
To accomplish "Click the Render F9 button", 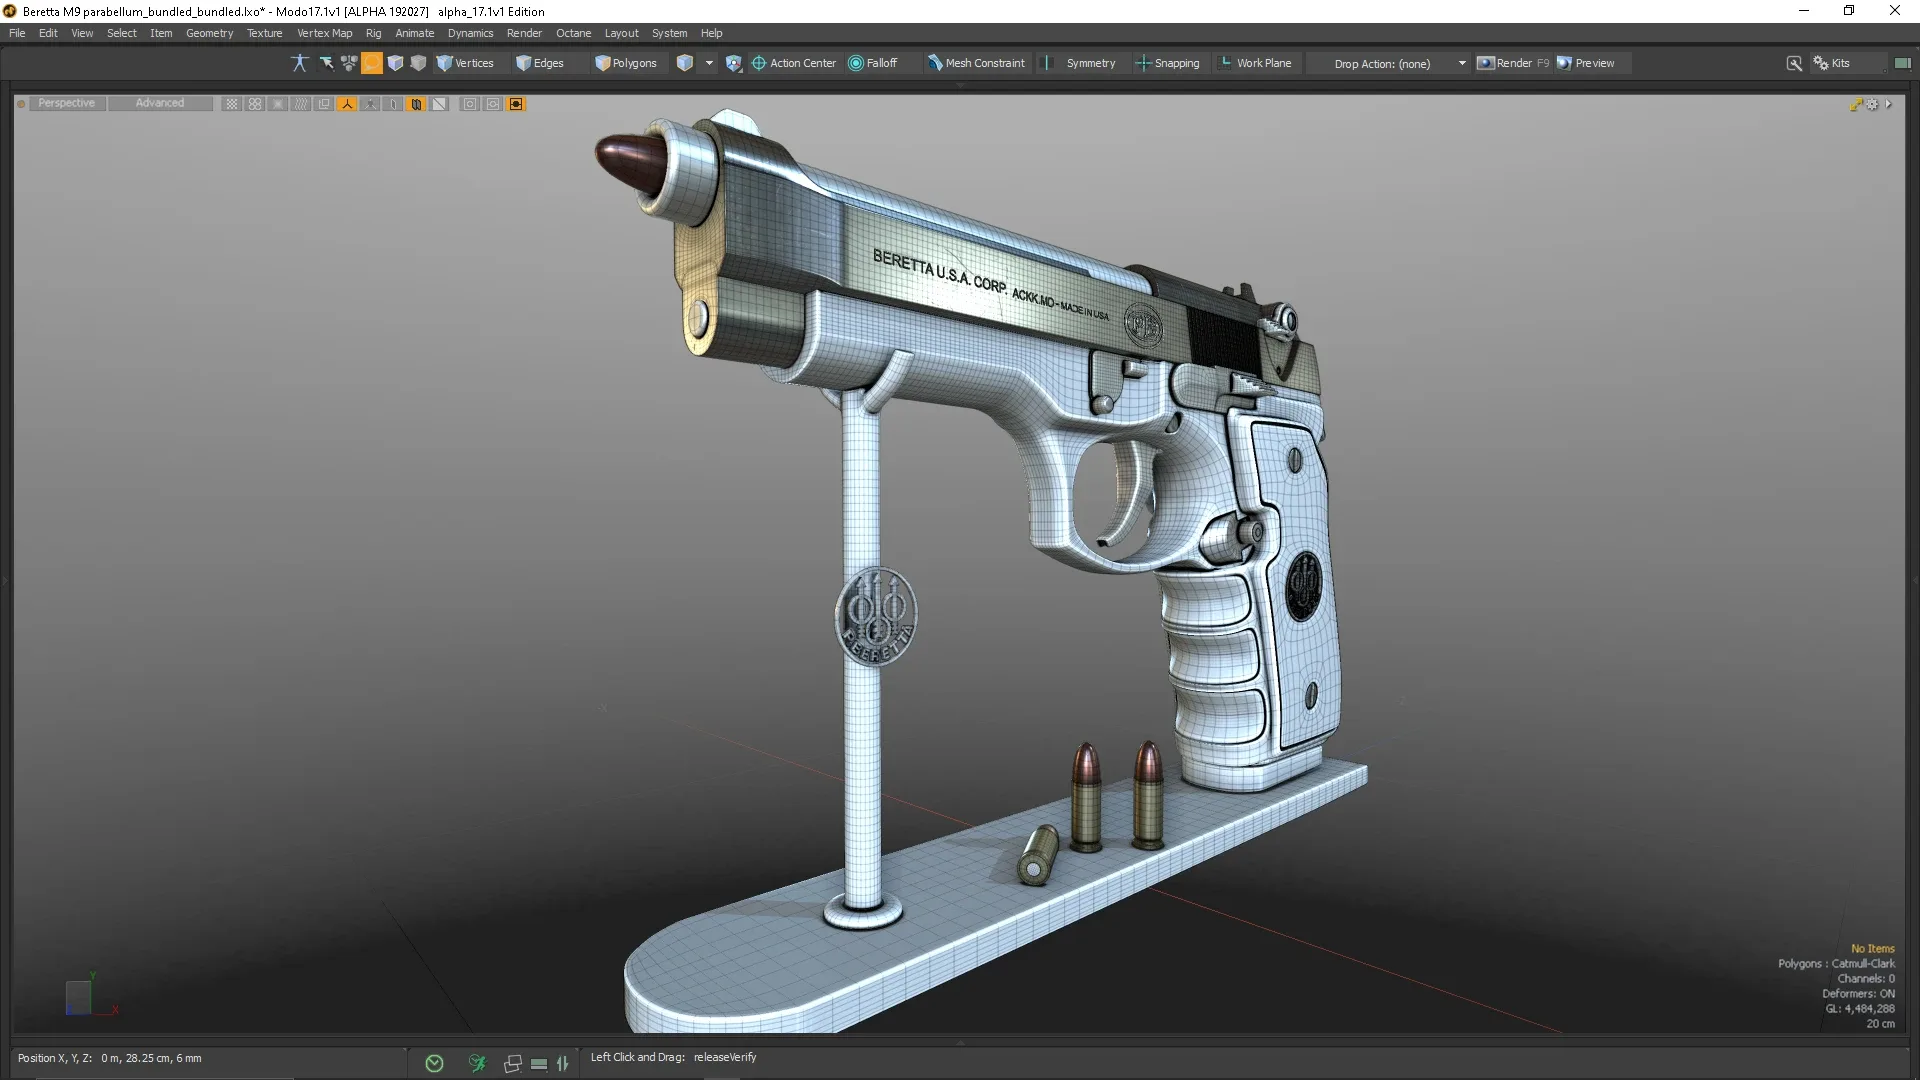I will [x=1513, y=63].
